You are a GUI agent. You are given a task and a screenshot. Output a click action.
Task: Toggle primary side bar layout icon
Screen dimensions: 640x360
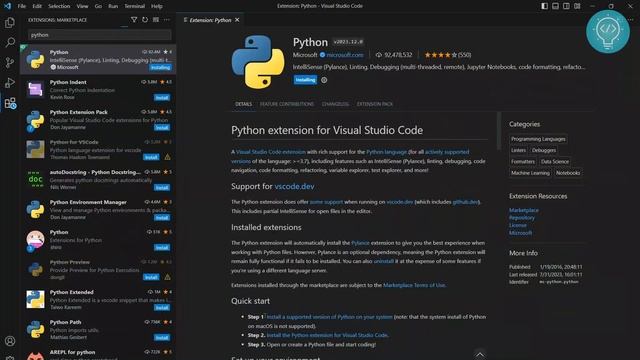[544, 6]
